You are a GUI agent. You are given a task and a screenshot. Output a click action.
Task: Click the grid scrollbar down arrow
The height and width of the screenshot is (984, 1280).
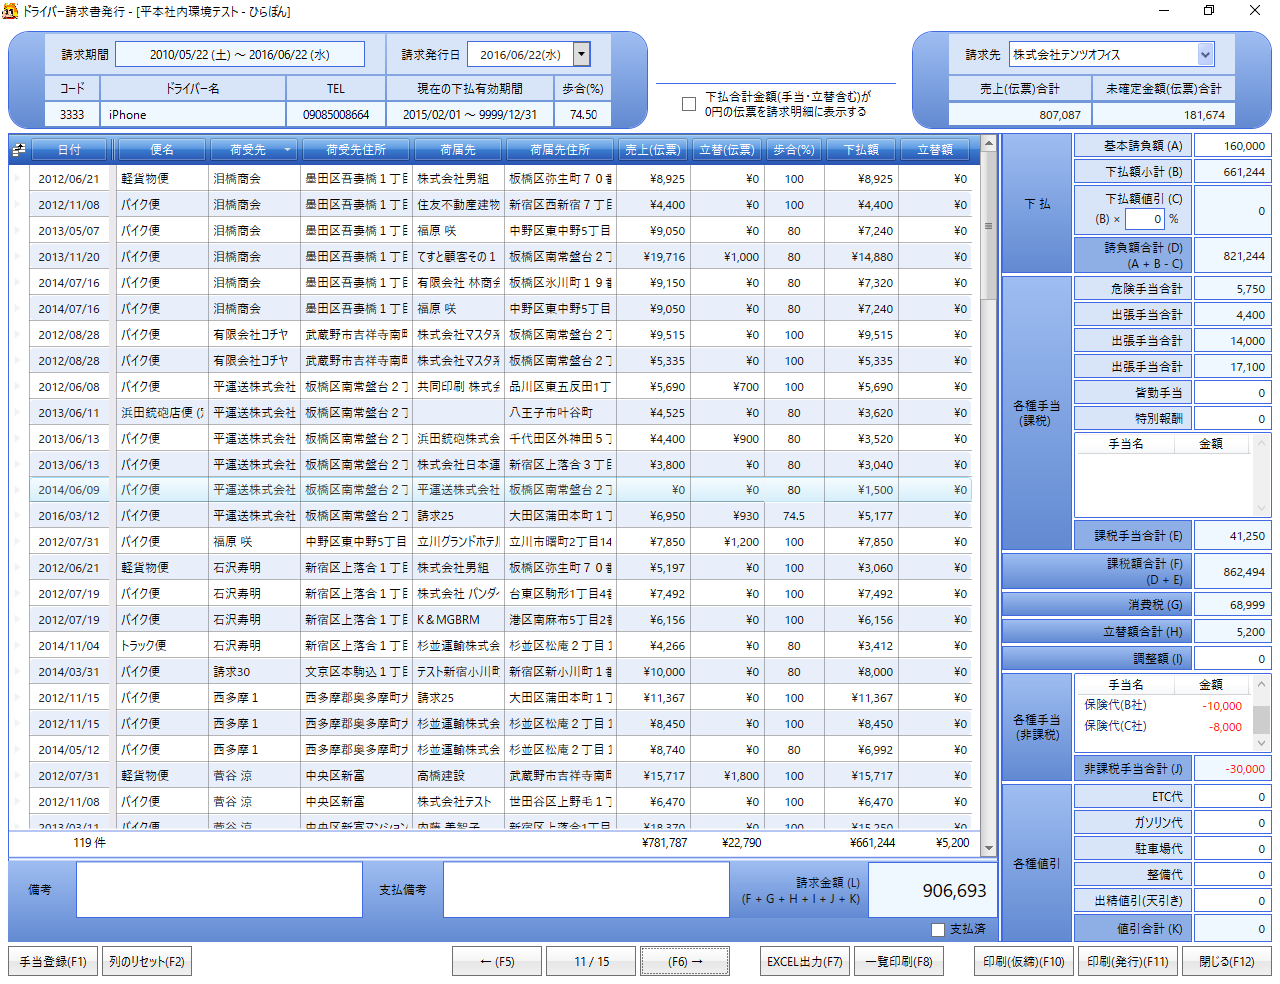tap(989, 849)
